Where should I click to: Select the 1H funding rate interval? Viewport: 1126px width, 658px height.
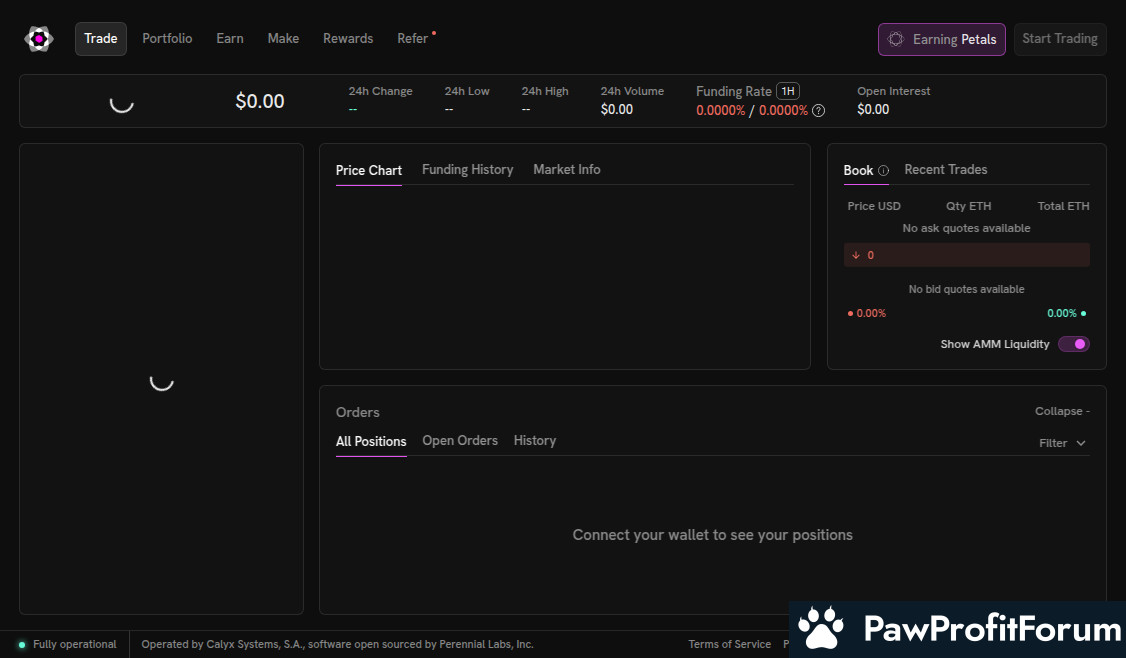click(787, 91)
